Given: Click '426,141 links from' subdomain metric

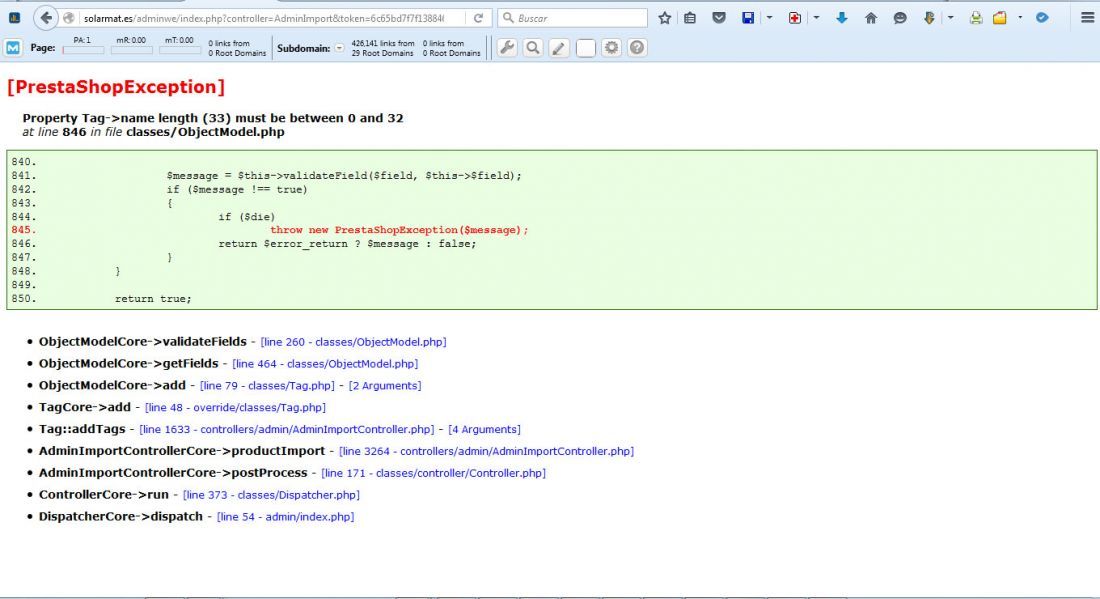Looking at the screenshot, I should pyautogui.click(x=383, y=43).
